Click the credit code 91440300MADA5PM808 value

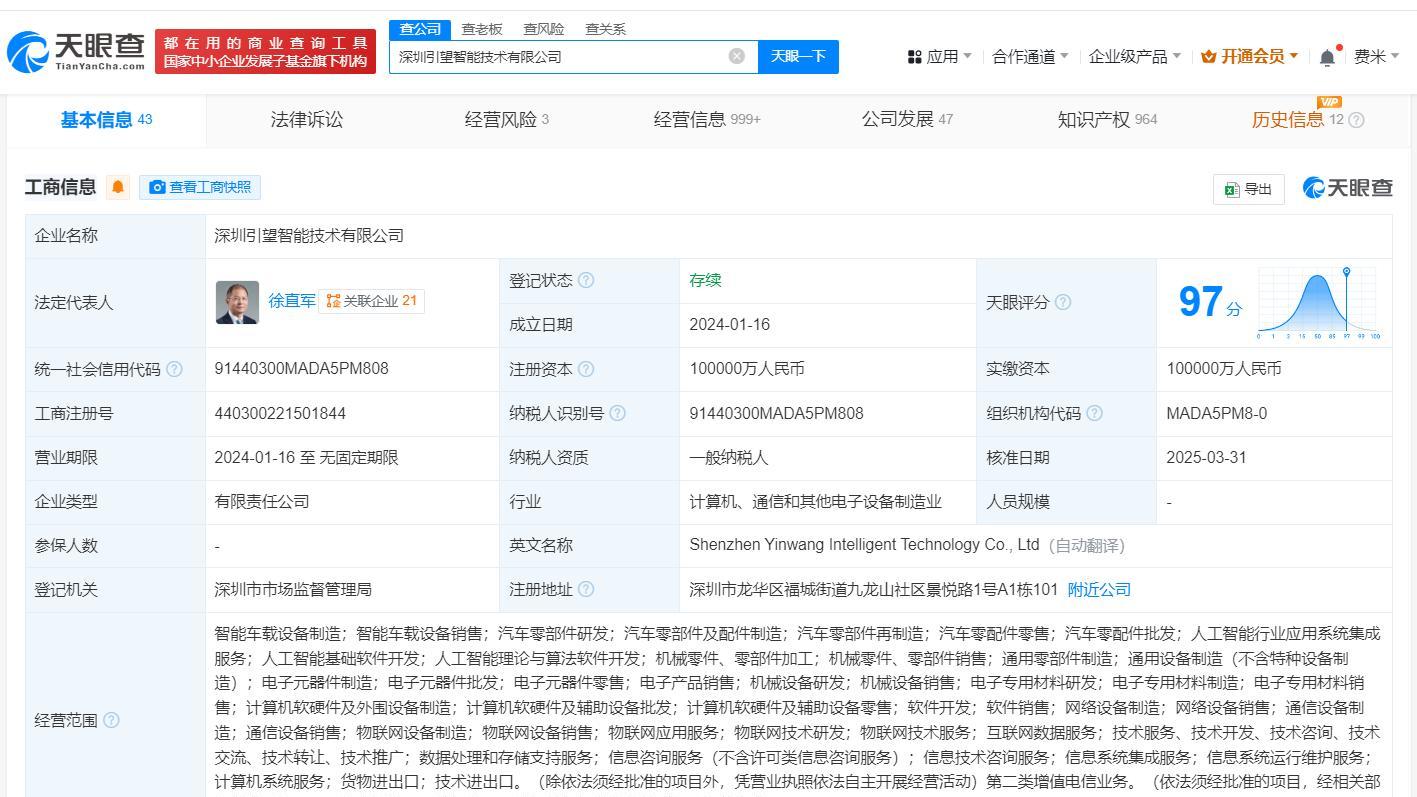click(x=301, y=369)
